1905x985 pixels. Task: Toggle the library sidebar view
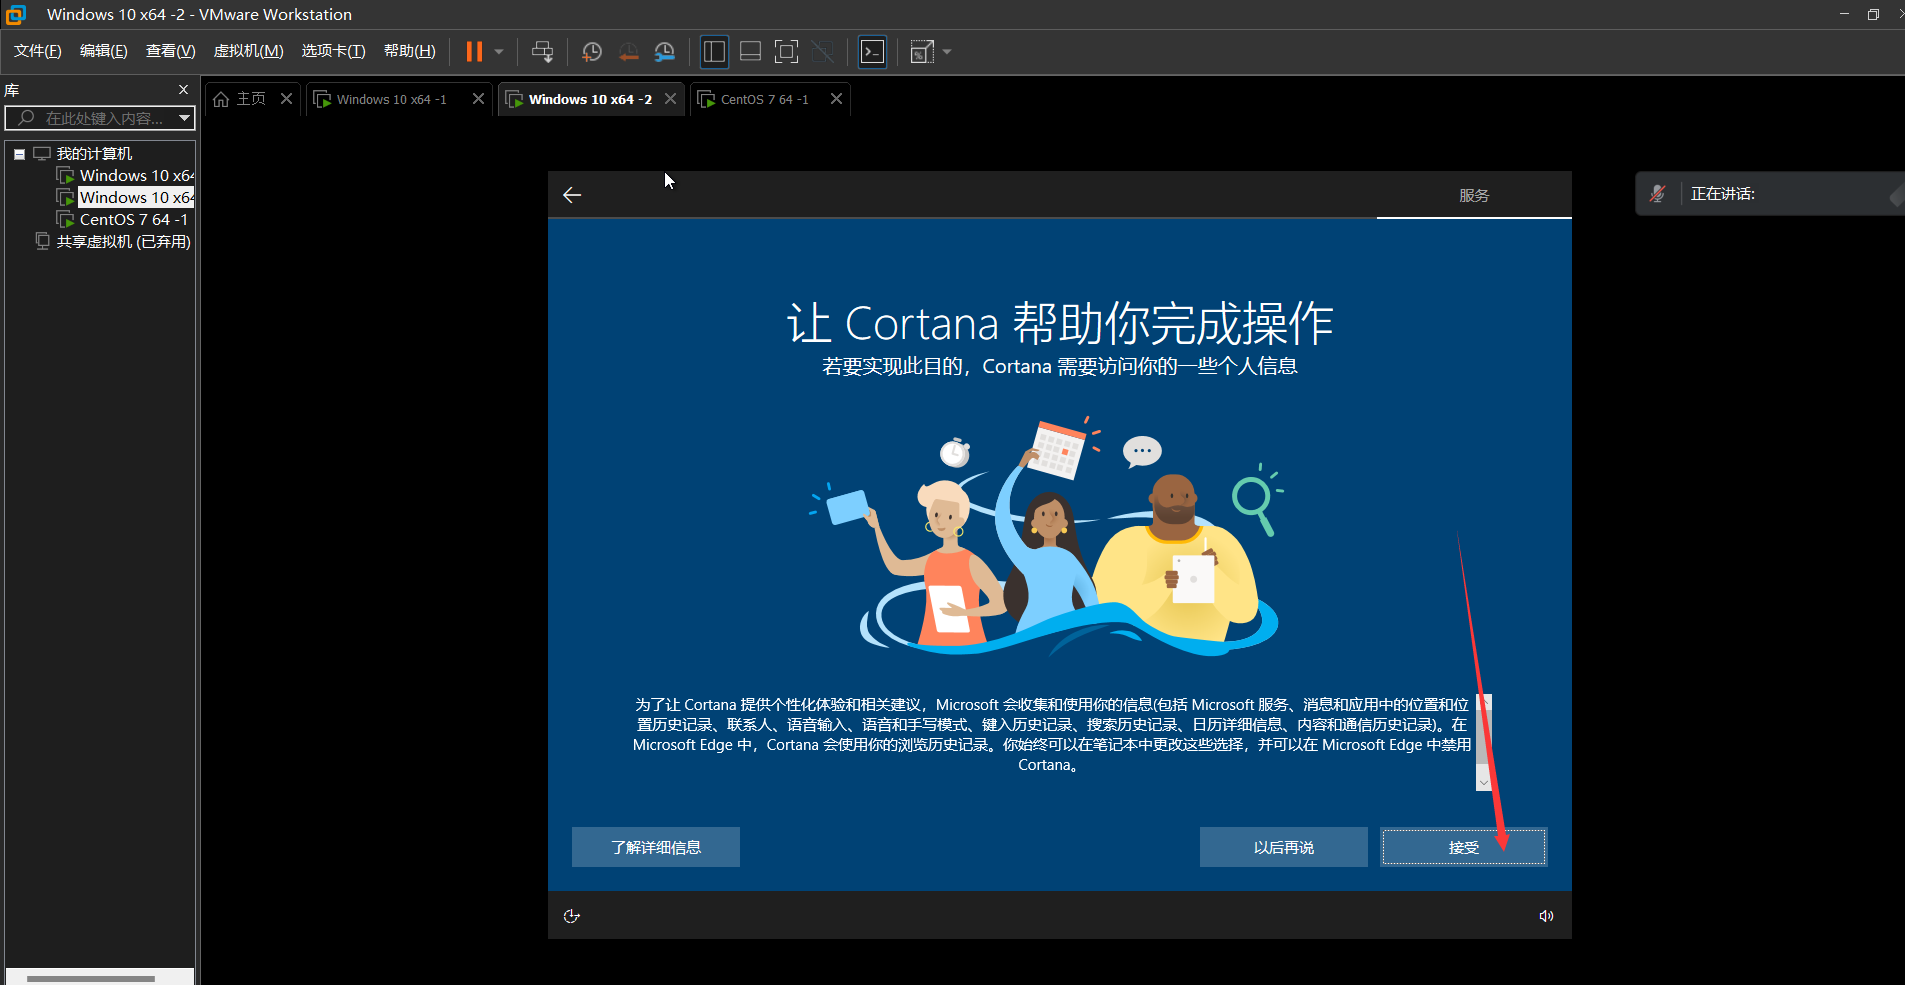pos(714,52)
